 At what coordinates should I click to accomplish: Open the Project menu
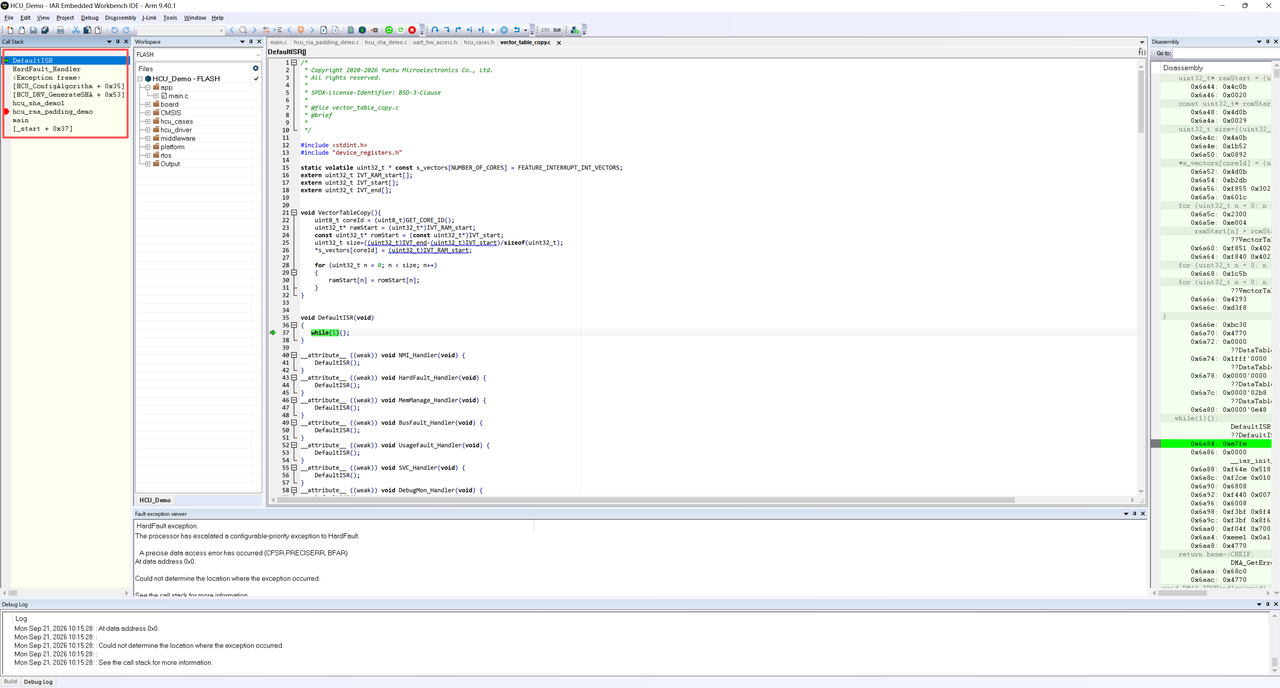[65, 17]
